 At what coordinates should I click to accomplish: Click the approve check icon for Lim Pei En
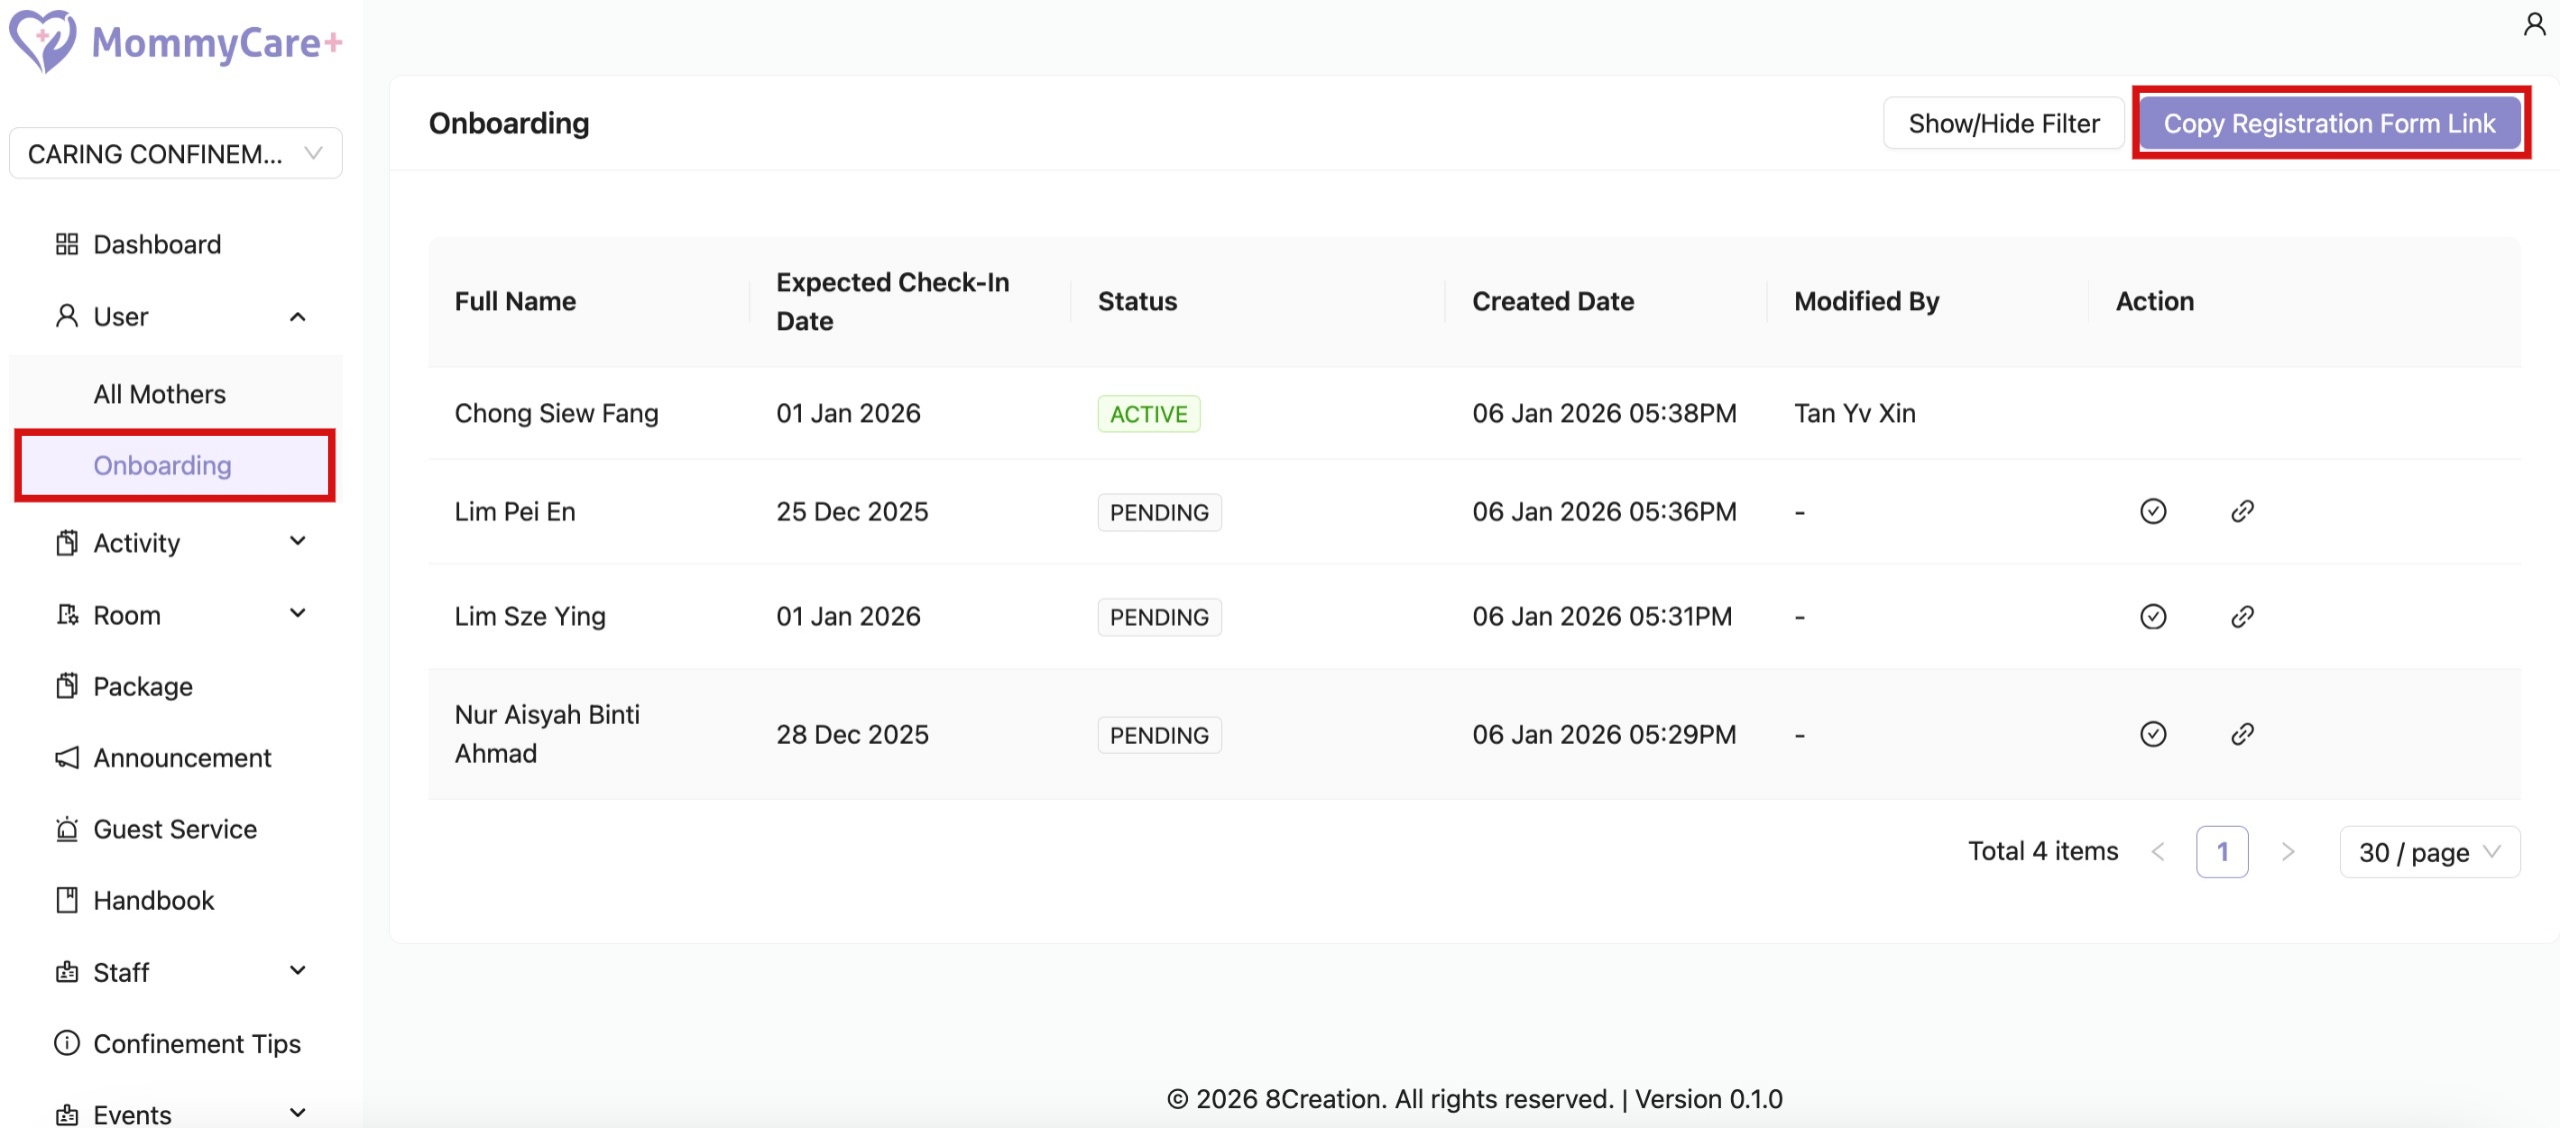2153,511
